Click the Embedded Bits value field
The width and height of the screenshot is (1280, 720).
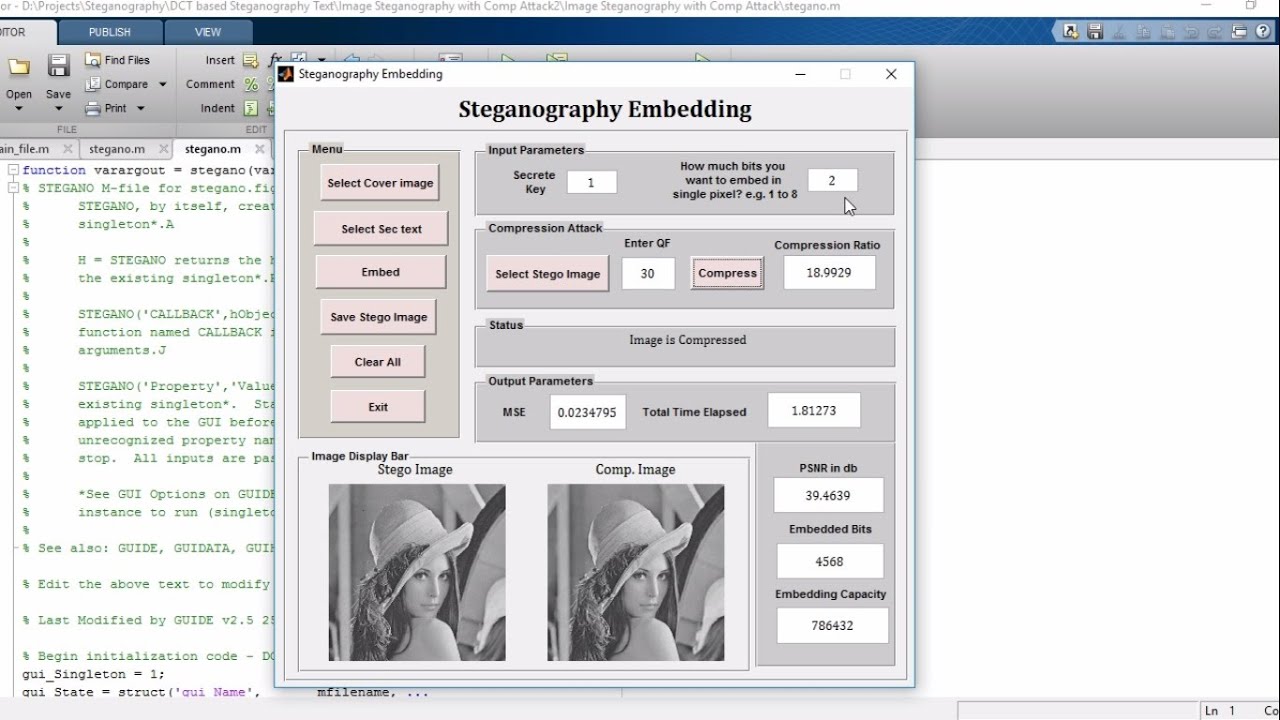coord(831,561)
